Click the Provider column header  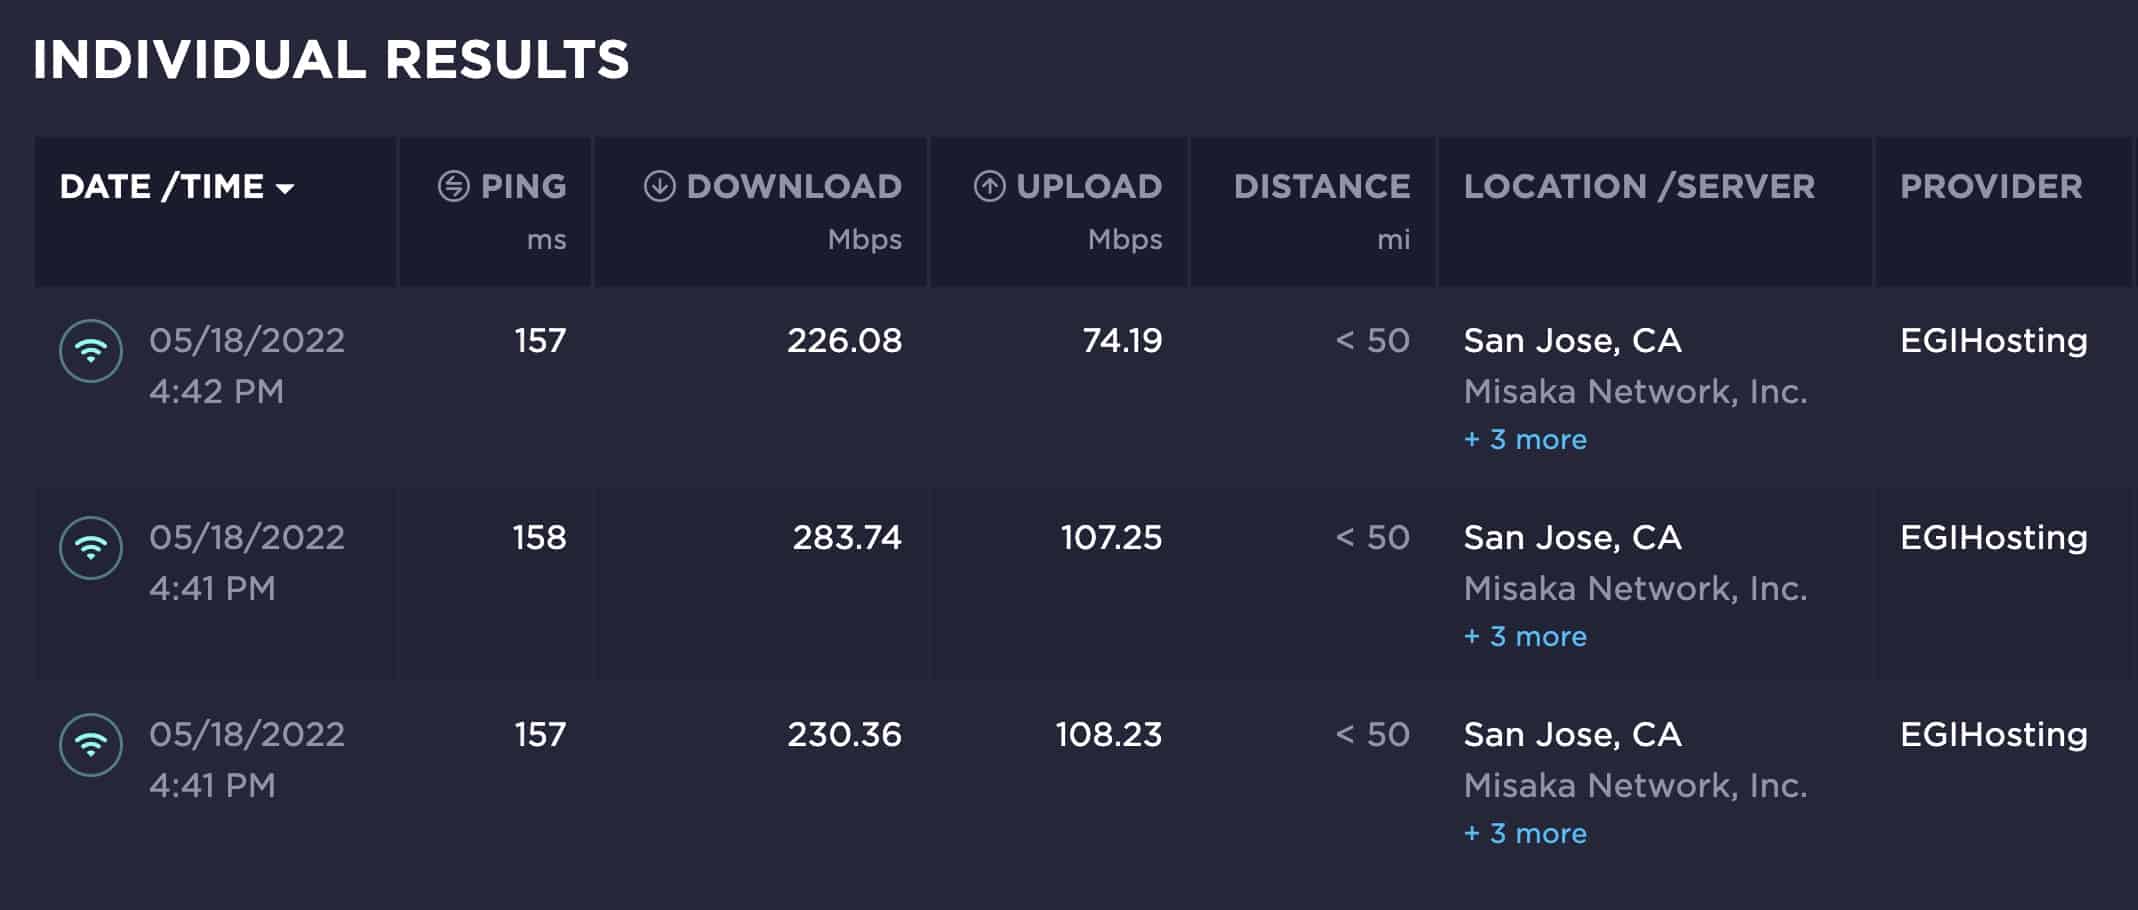(x=1991, y=186)
